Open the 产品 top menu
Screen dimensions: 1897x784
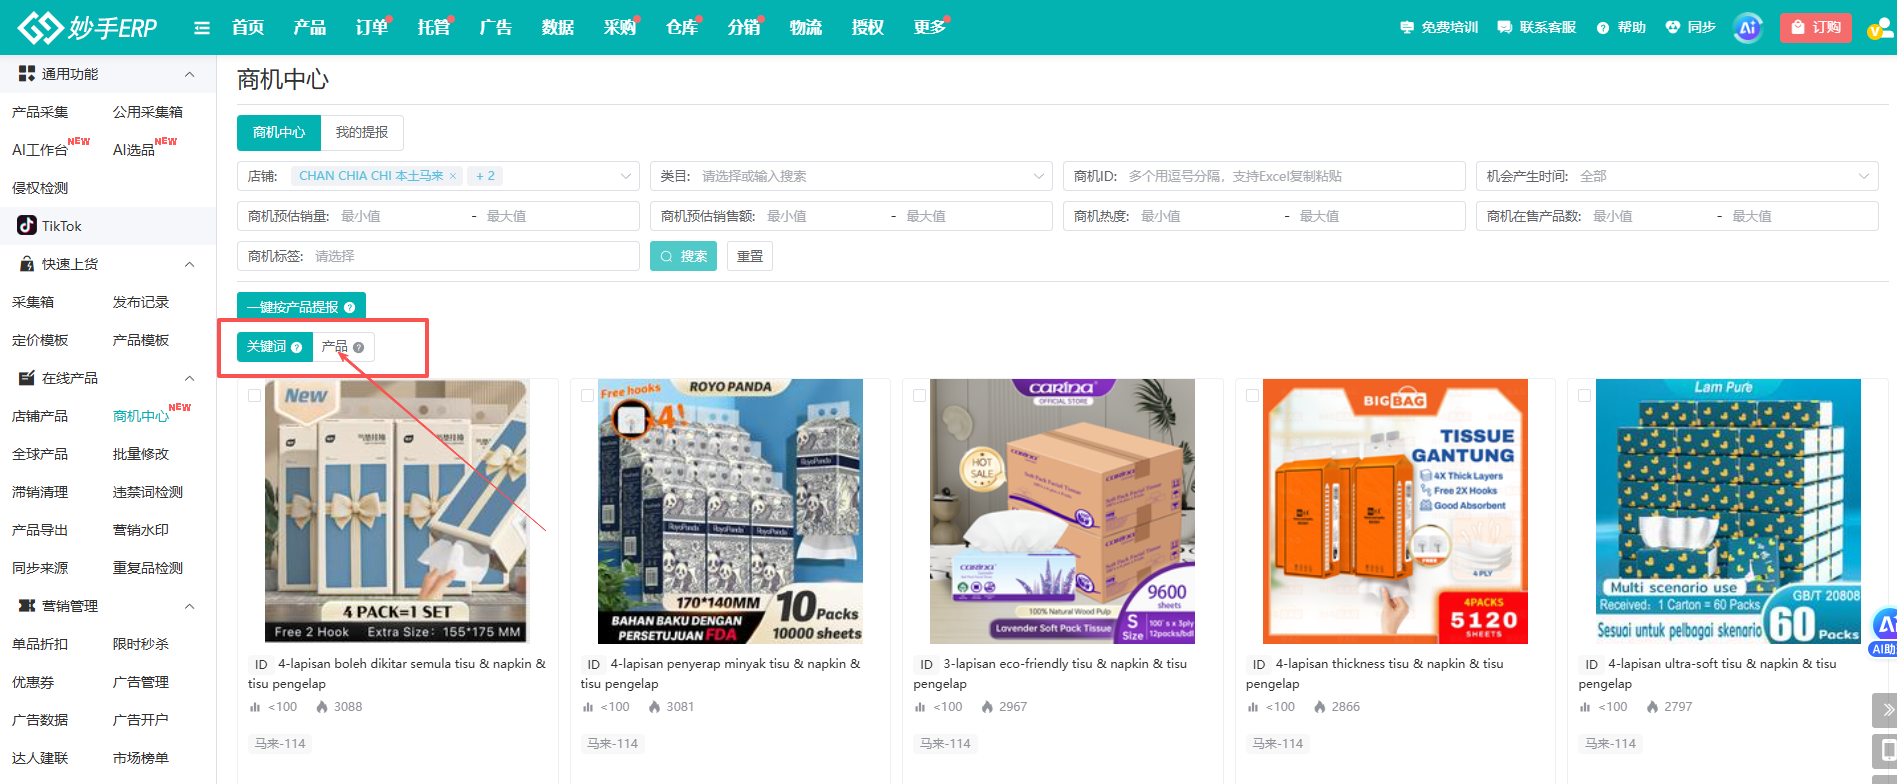coord(310,27)
